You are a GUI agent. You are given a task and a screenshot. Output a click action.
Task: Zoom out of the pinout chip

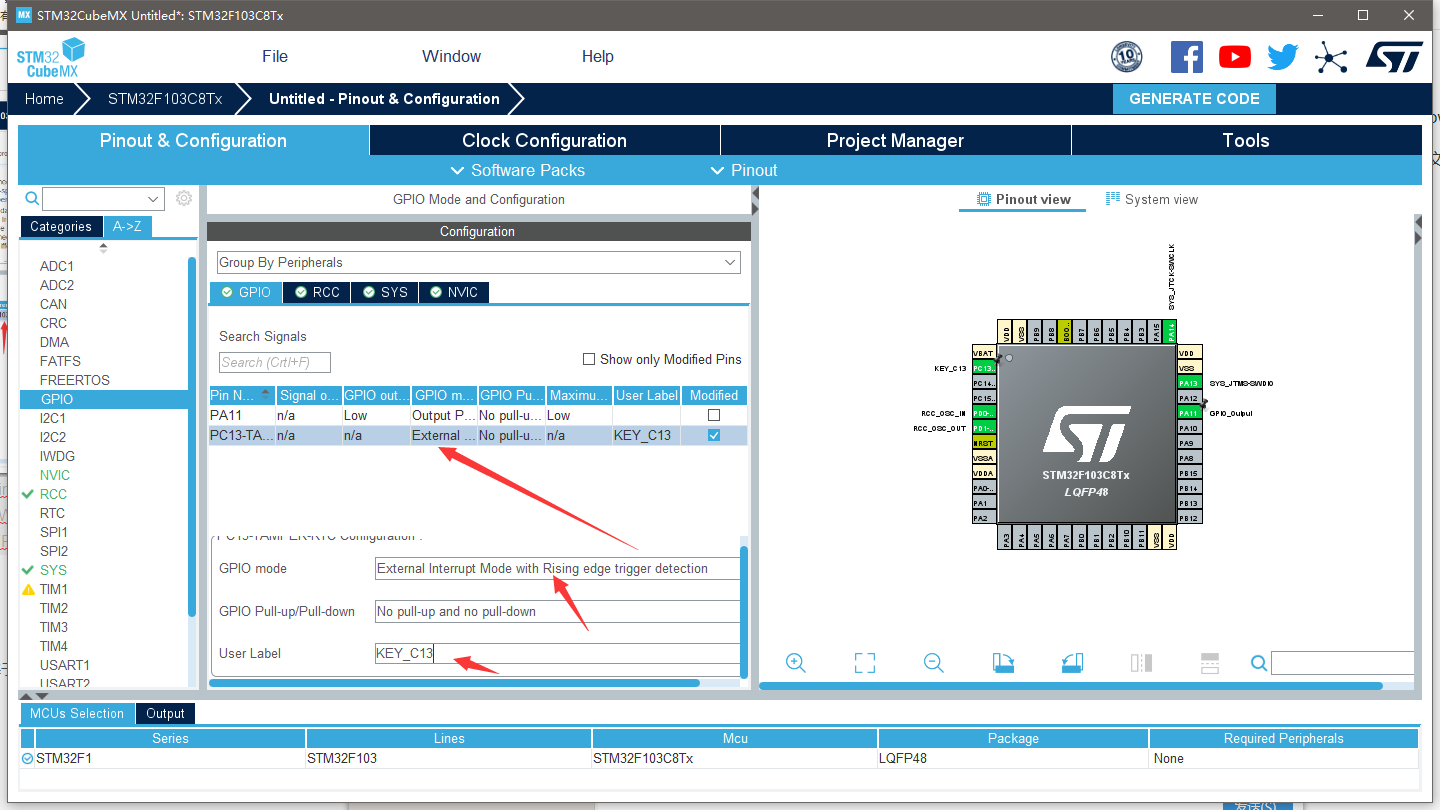(x=934, y=663)
